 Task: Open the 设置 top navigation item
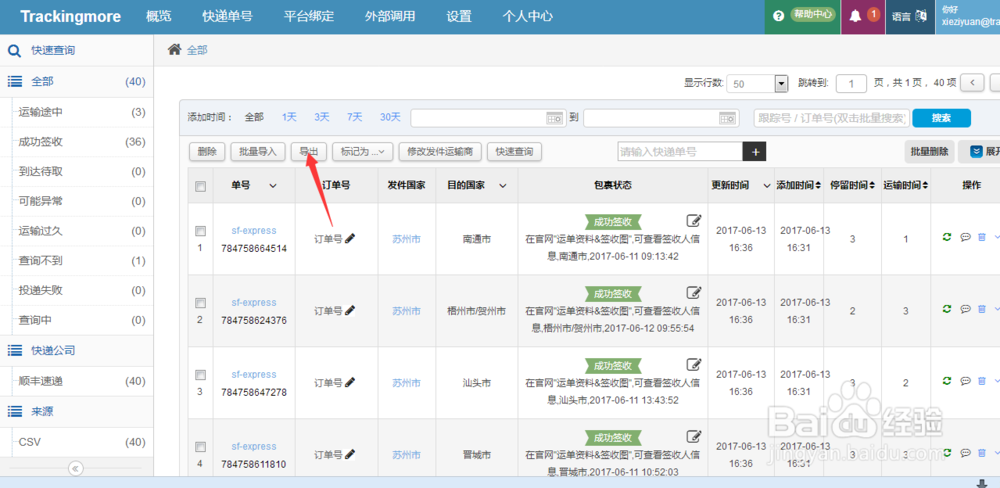459,17
